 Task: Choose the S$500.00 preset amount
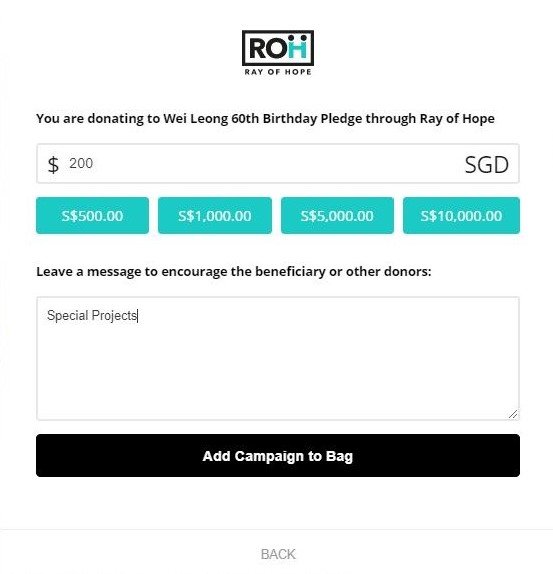coord(92,215)
